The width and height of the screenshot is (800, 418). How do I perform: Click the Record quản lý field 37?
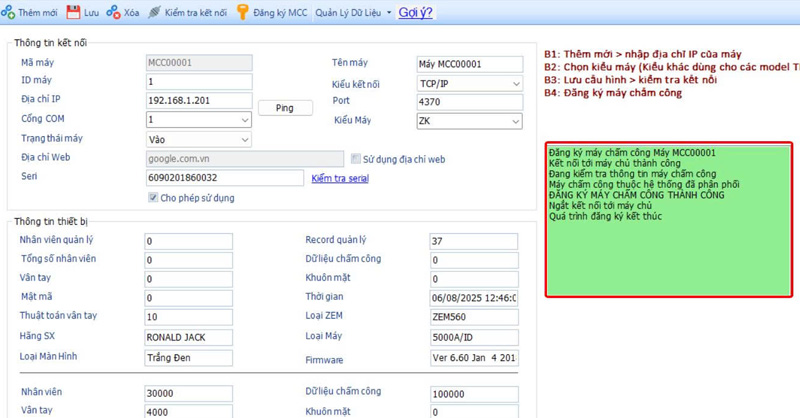click(474, 241)
